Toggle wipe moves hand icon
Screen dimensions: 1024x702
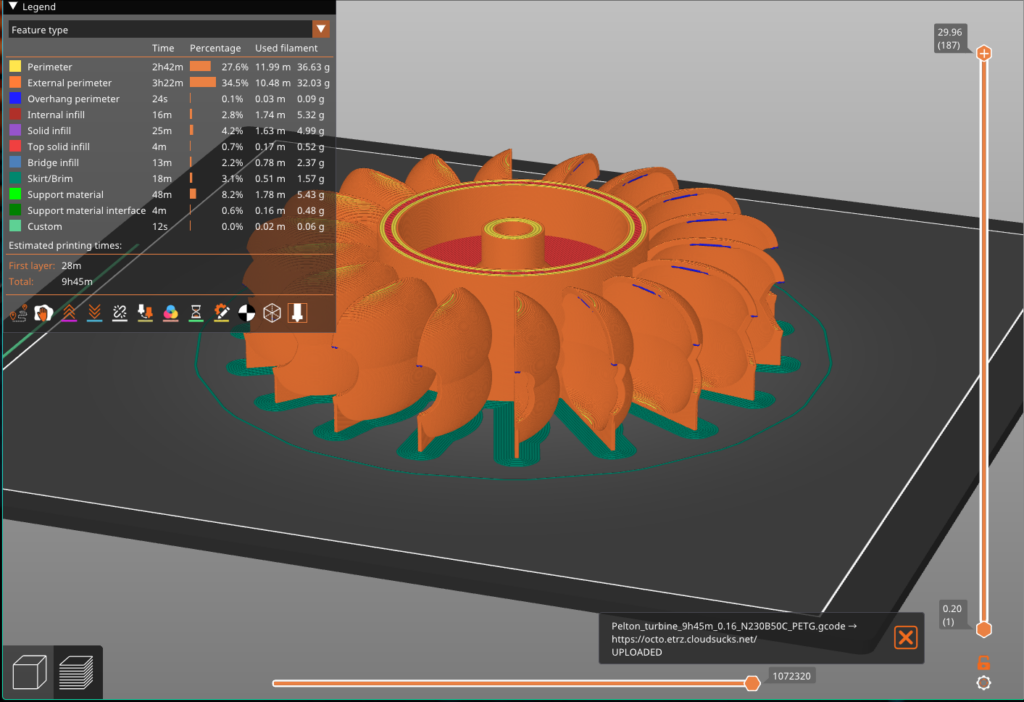point(43,313)
